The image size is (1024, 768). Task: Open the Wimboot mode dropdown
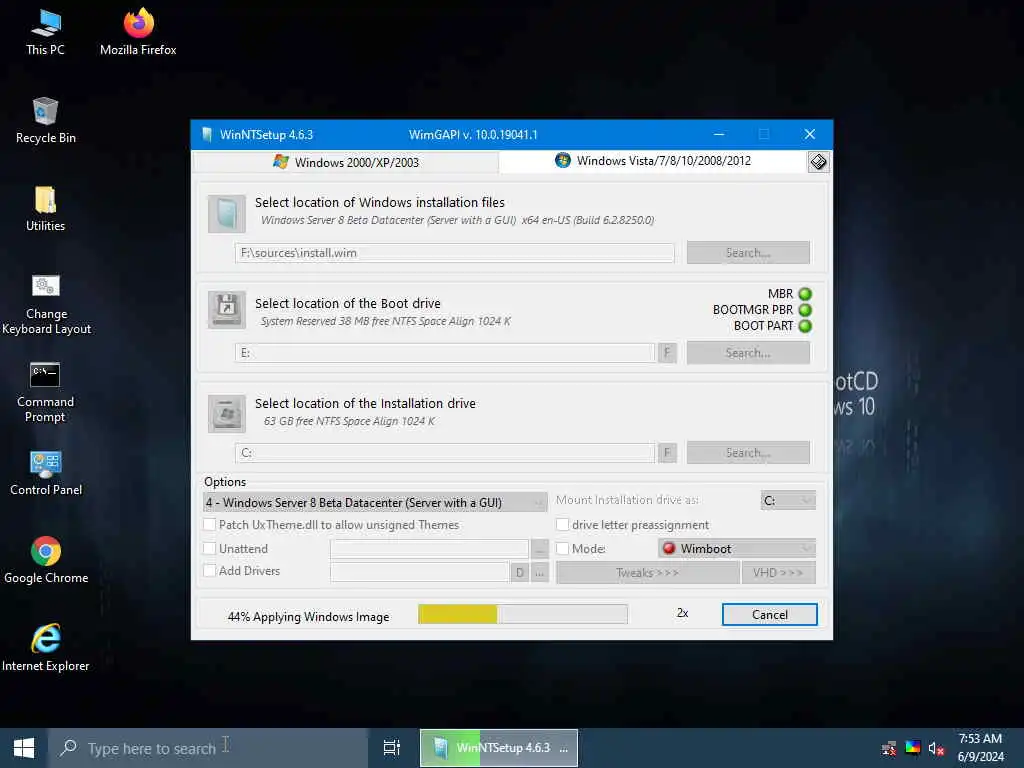coord(737,549)
